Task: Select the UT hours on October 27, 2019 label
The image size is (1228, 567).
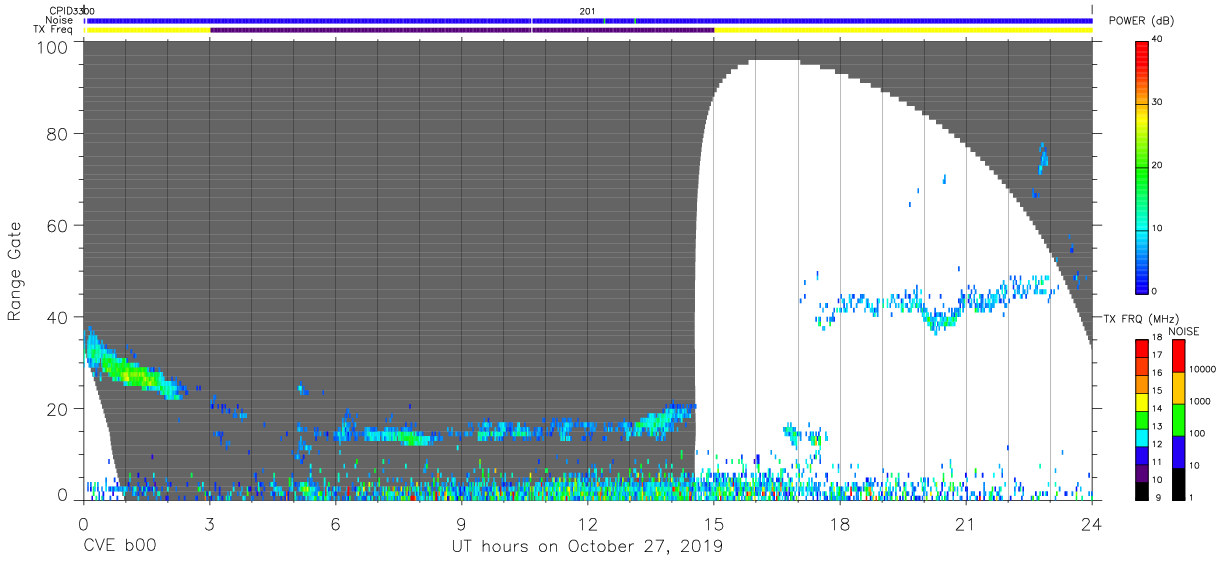Action: (x=587, y=546)
